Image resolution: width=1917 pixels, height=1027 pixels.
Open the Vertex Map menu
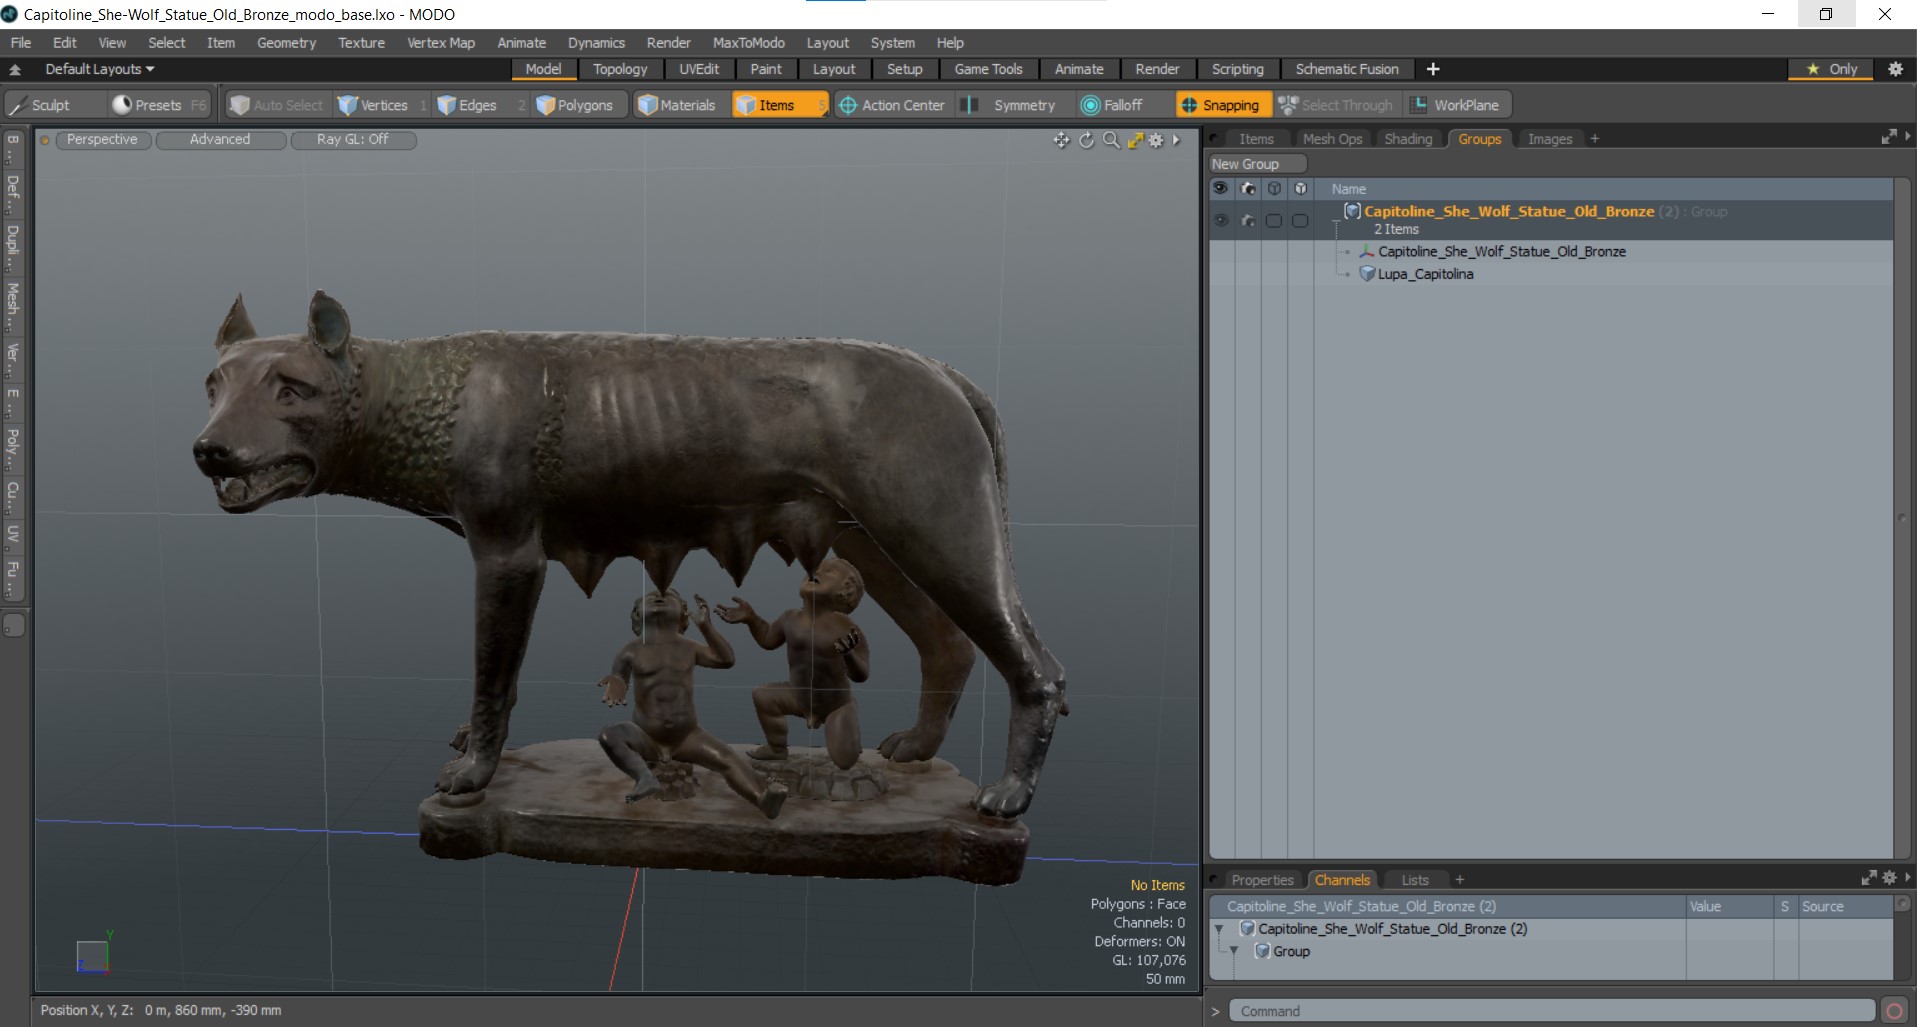click(x=441, y=43)
